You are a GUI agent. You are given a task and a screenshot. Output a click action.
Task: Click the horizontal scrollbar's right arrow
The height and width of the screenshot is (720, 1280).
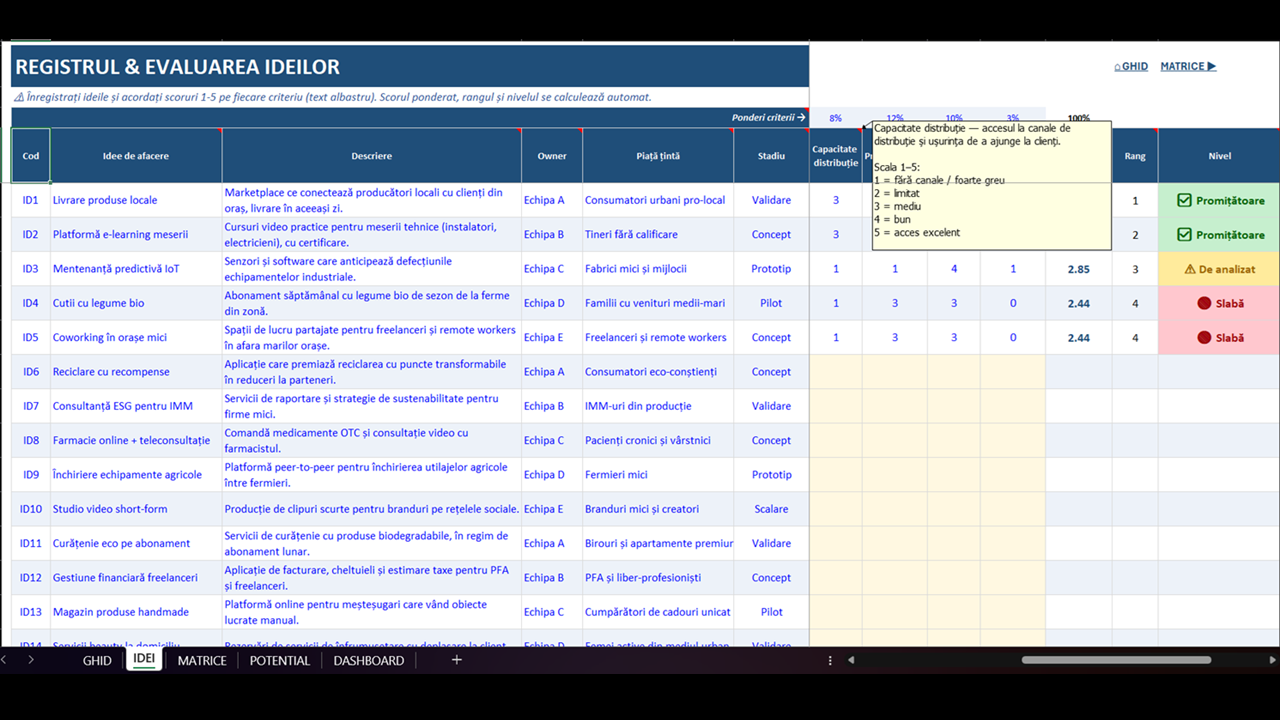click(1272, 660)
